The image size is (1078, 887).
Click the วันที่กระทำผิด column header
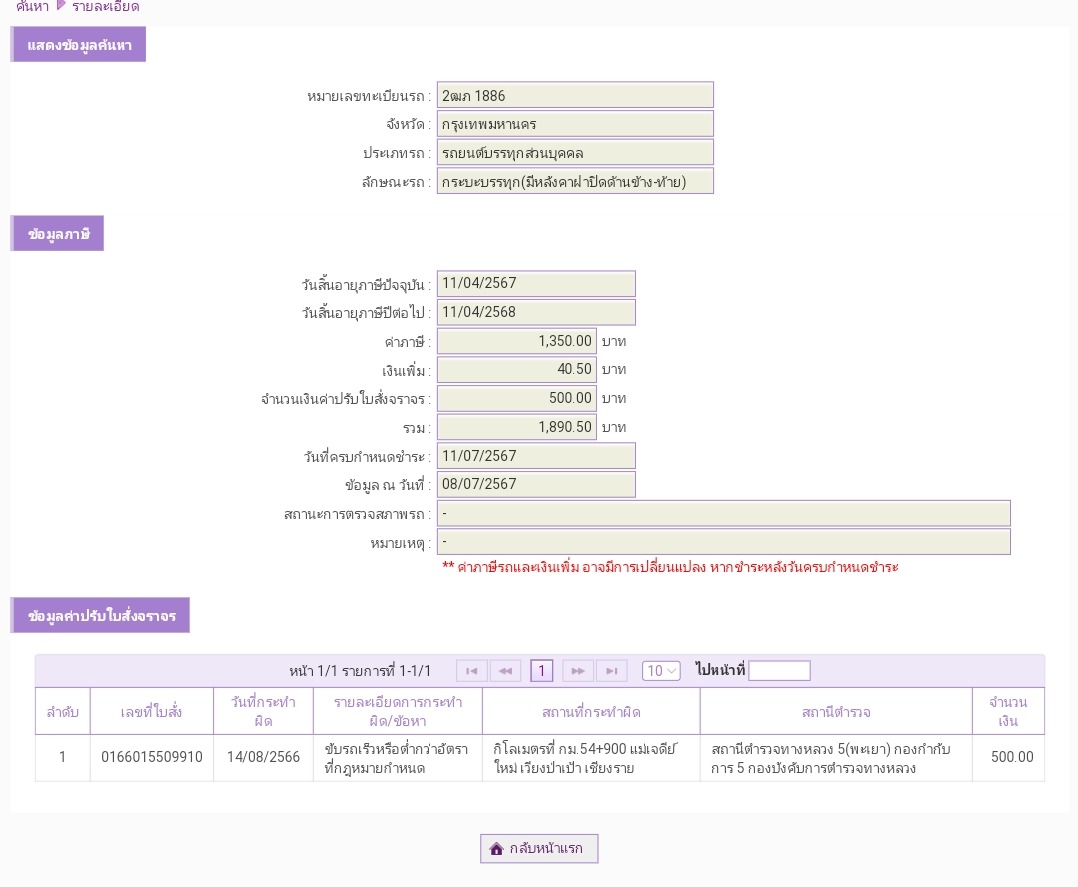[x=263, y=712]
